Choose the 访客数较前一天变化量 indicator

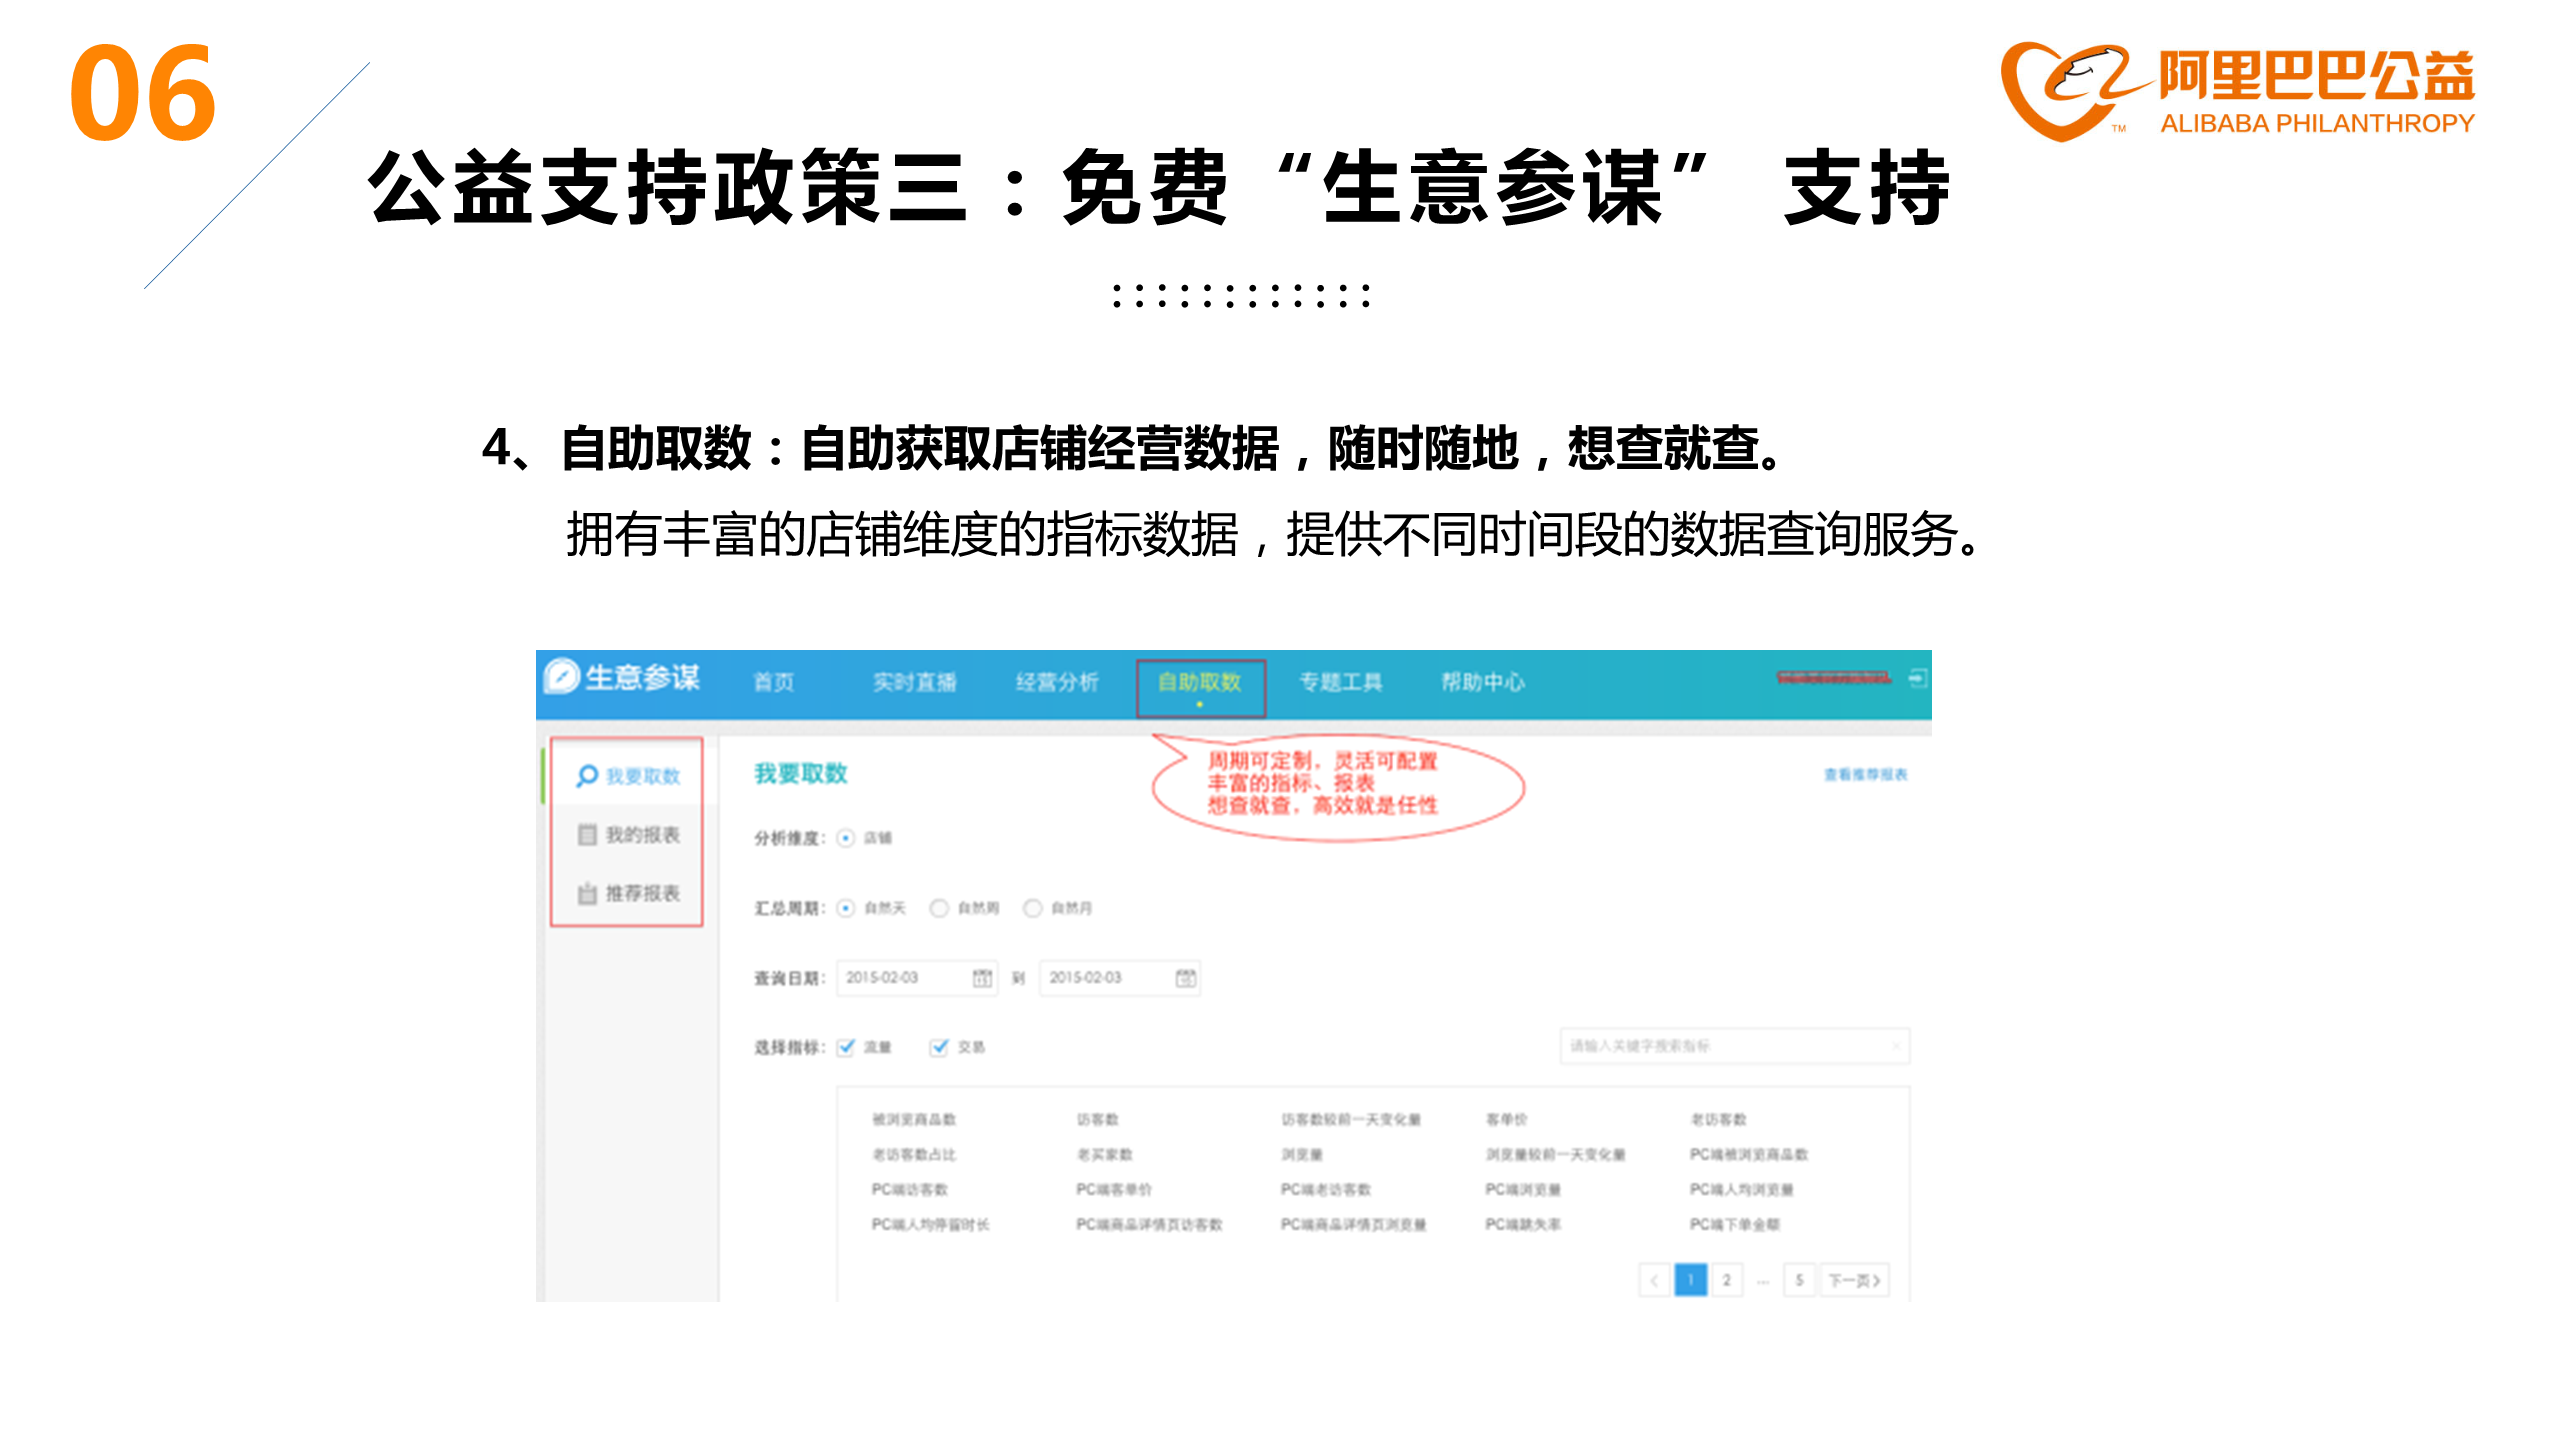(1350, 1119)
